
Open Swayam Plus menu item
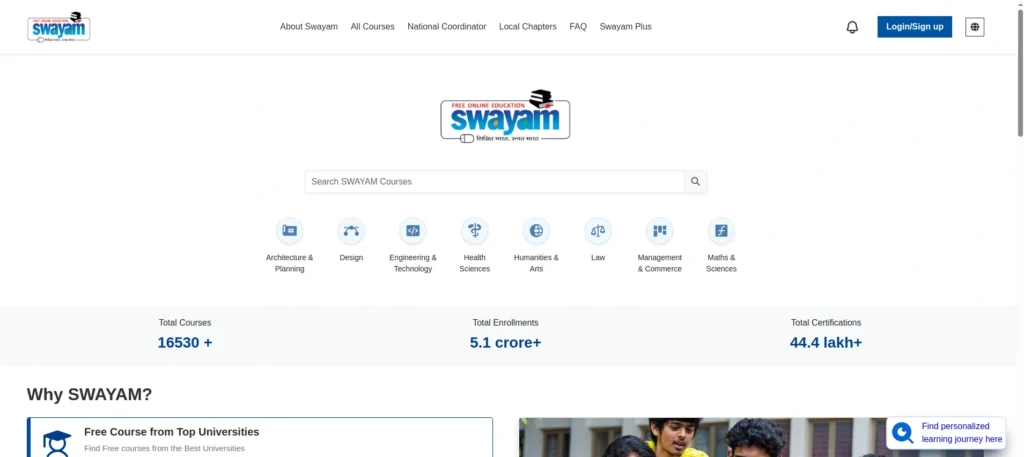[x=626, y=27]
